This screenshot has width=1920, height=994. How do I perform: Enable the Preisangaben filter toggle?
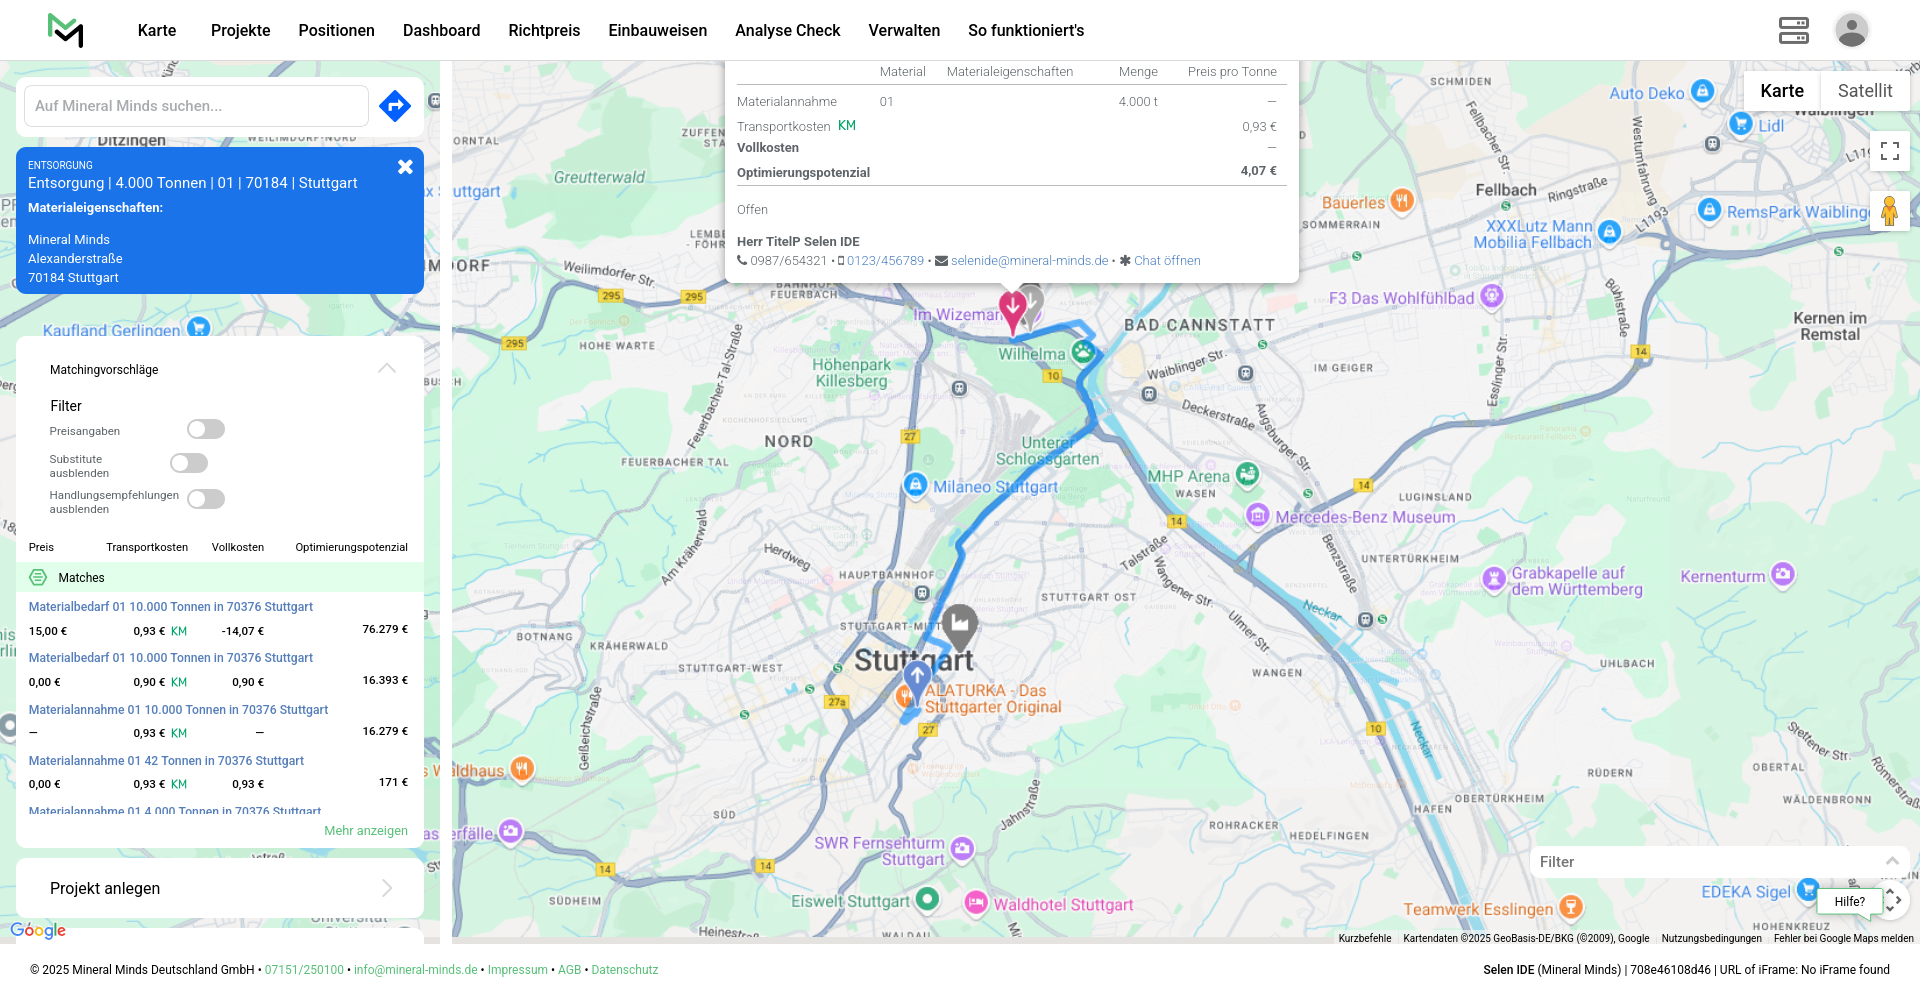tap(206, 429)
